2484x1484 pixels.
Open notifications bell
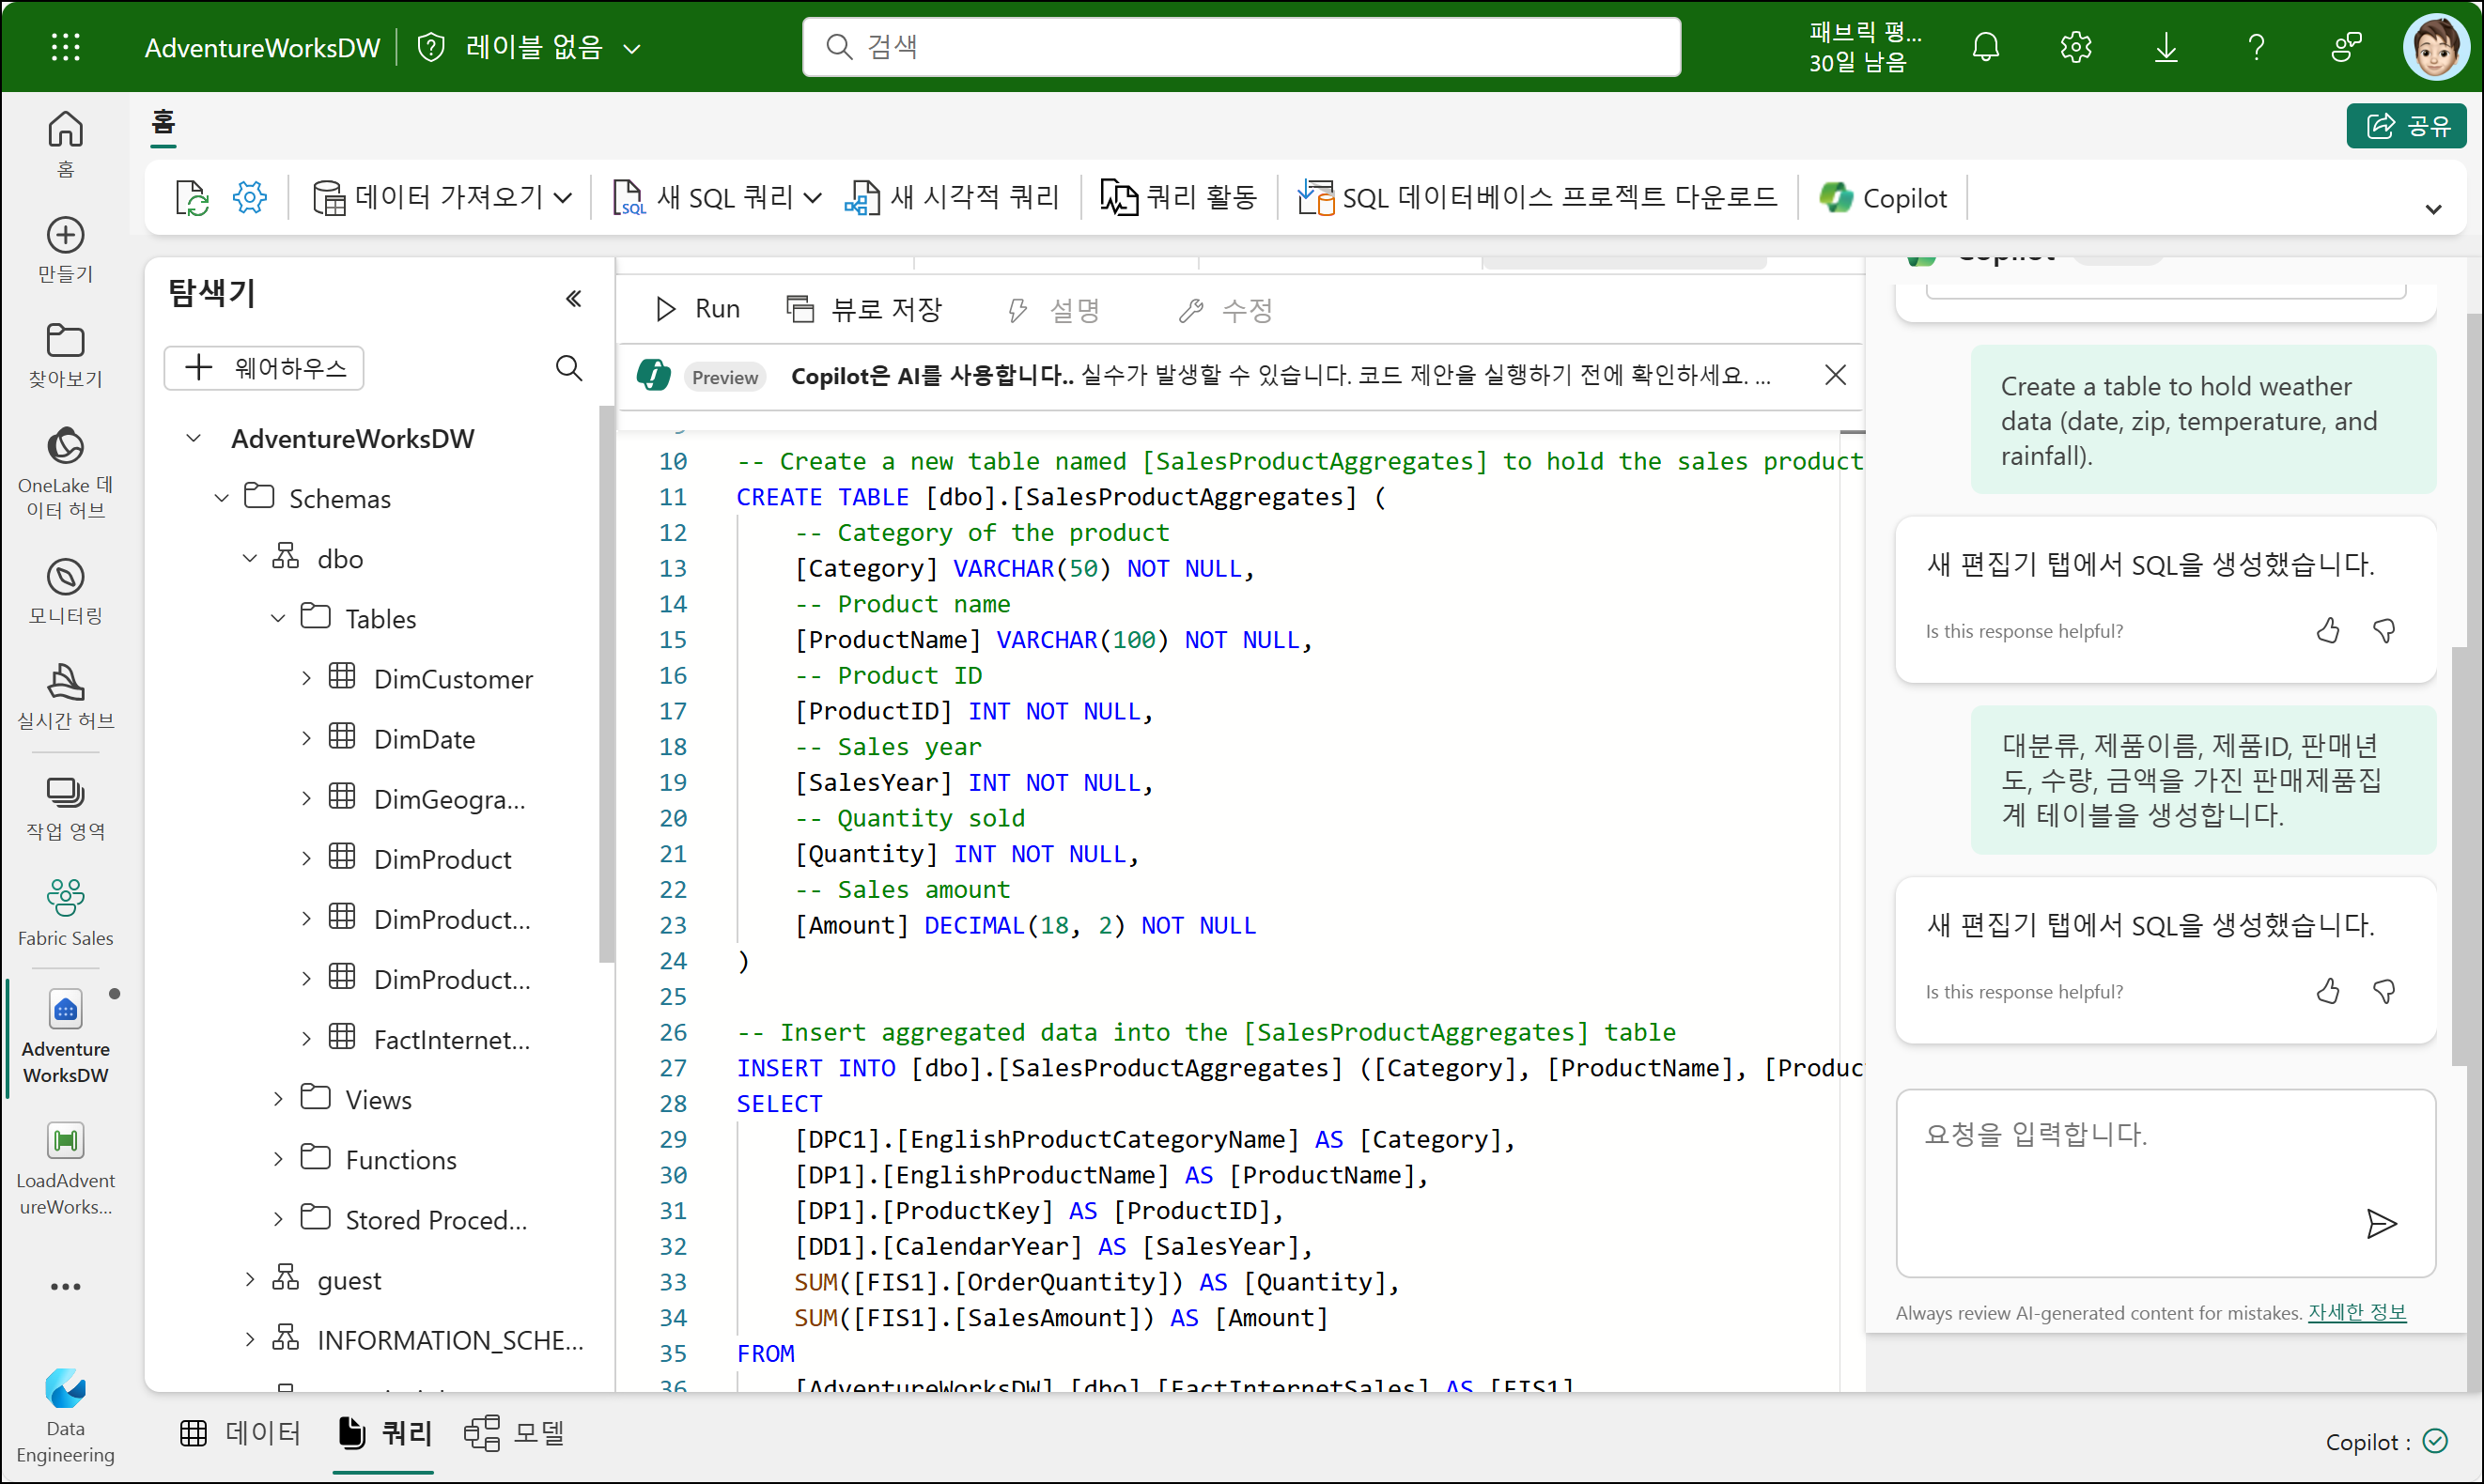1985,47
